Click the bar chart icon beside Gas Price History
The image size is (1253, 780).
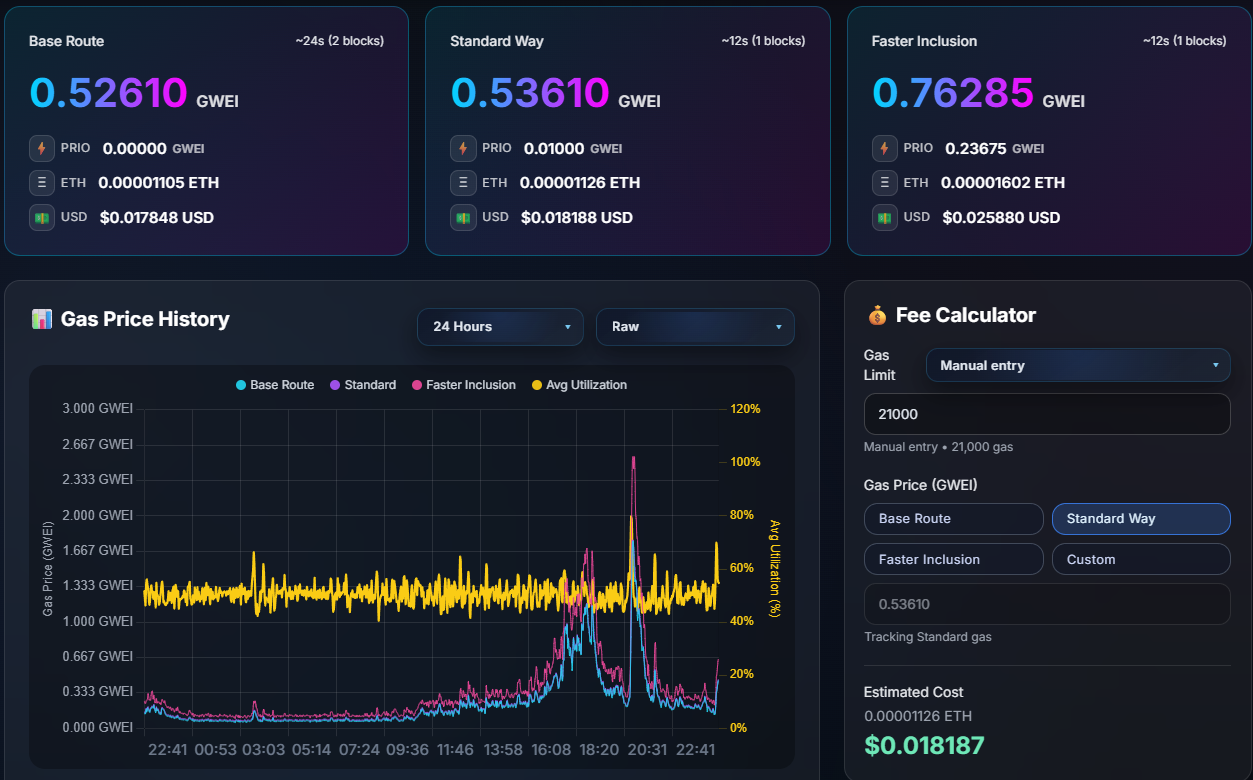42,320
